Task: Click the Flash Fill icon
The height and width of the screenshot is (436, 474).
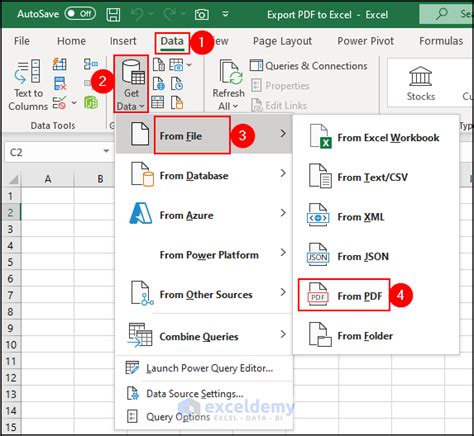Action: (59, 64)
